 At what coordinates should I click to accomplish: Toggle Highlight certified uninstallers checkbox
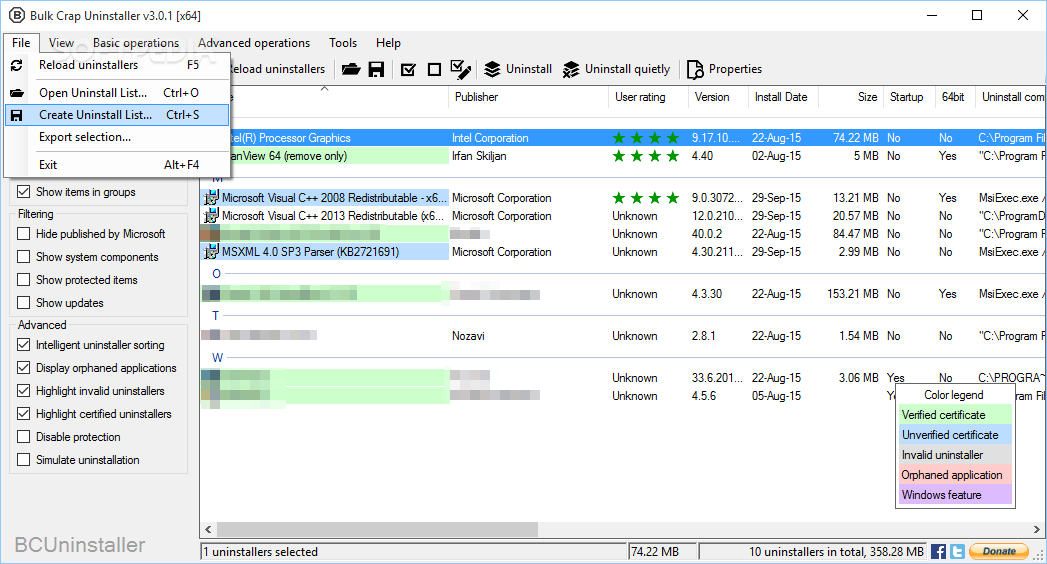click(23, 414)
